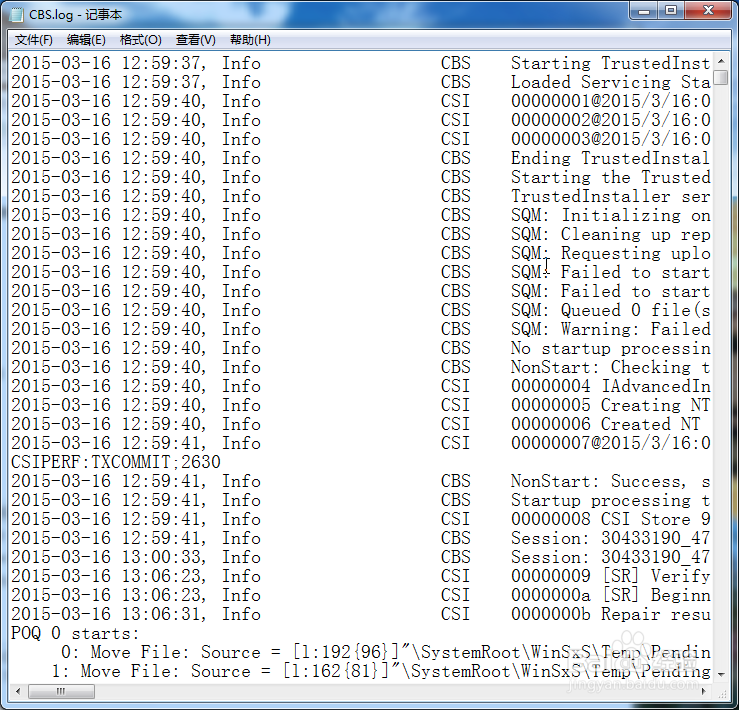The width and height of the screenshot is (739, 710).
Task: Click 'SQM: Queued 0 file(s' log text
Action: point(610,310)
